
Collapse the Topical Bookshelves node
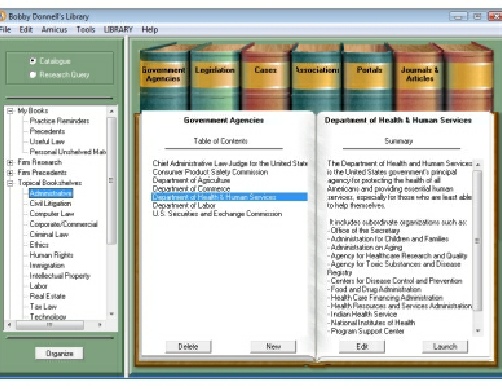tap(10, 183)
